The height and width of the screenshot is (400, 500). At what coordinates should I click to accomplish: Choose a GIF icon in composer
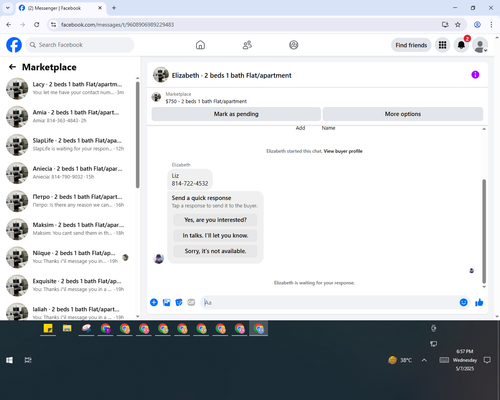pyautogui.click(x=191, y=302)
